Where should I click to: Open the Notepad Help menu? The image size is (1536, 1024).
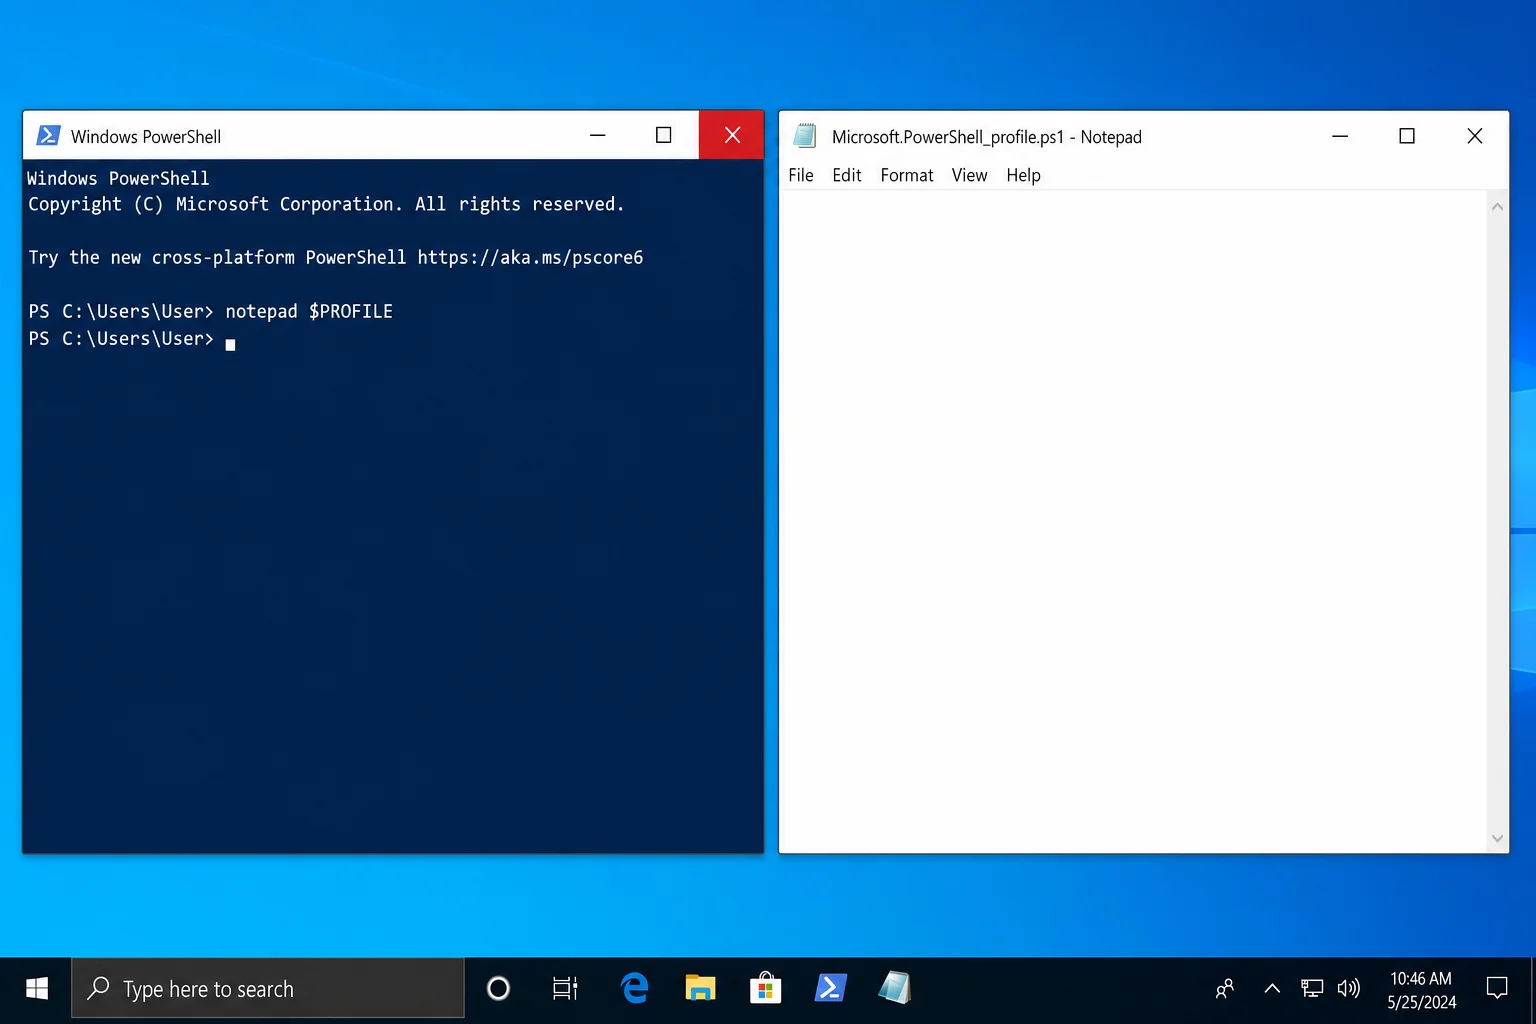coord(1023,175)
